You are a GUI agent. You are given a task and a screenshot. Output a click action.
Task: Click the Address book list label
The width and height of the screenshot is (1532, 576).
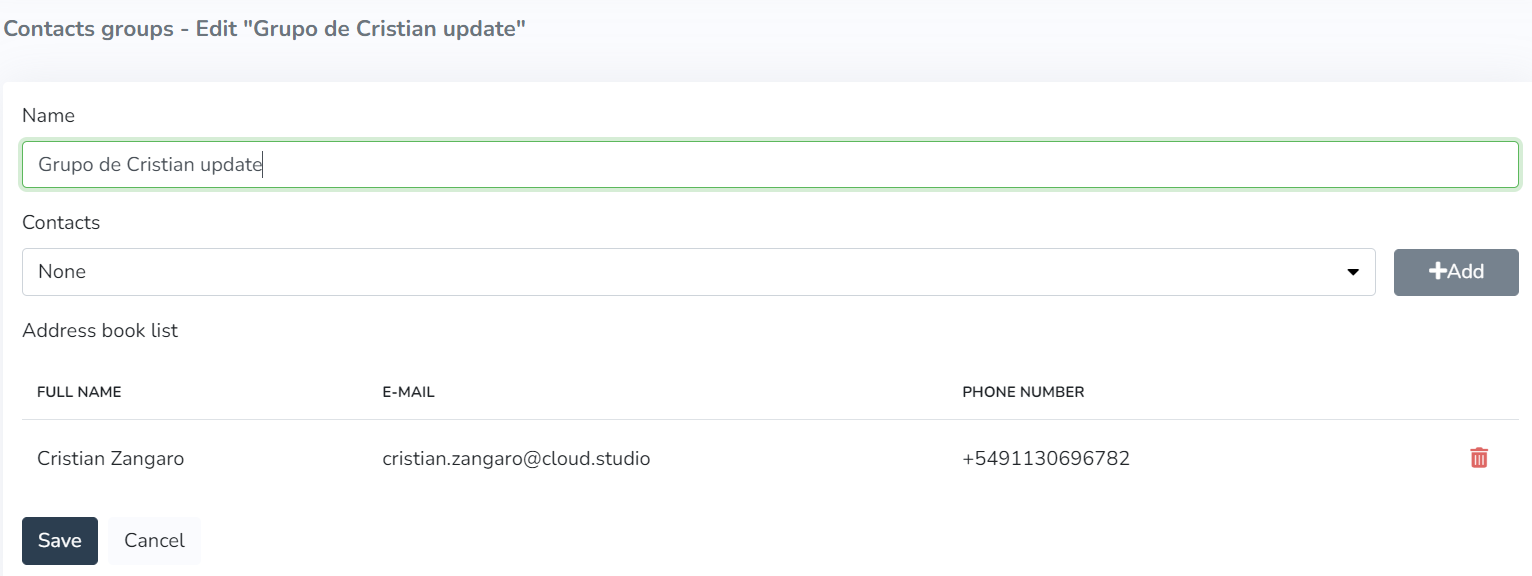pyautogui.click(x=100, y=330)
